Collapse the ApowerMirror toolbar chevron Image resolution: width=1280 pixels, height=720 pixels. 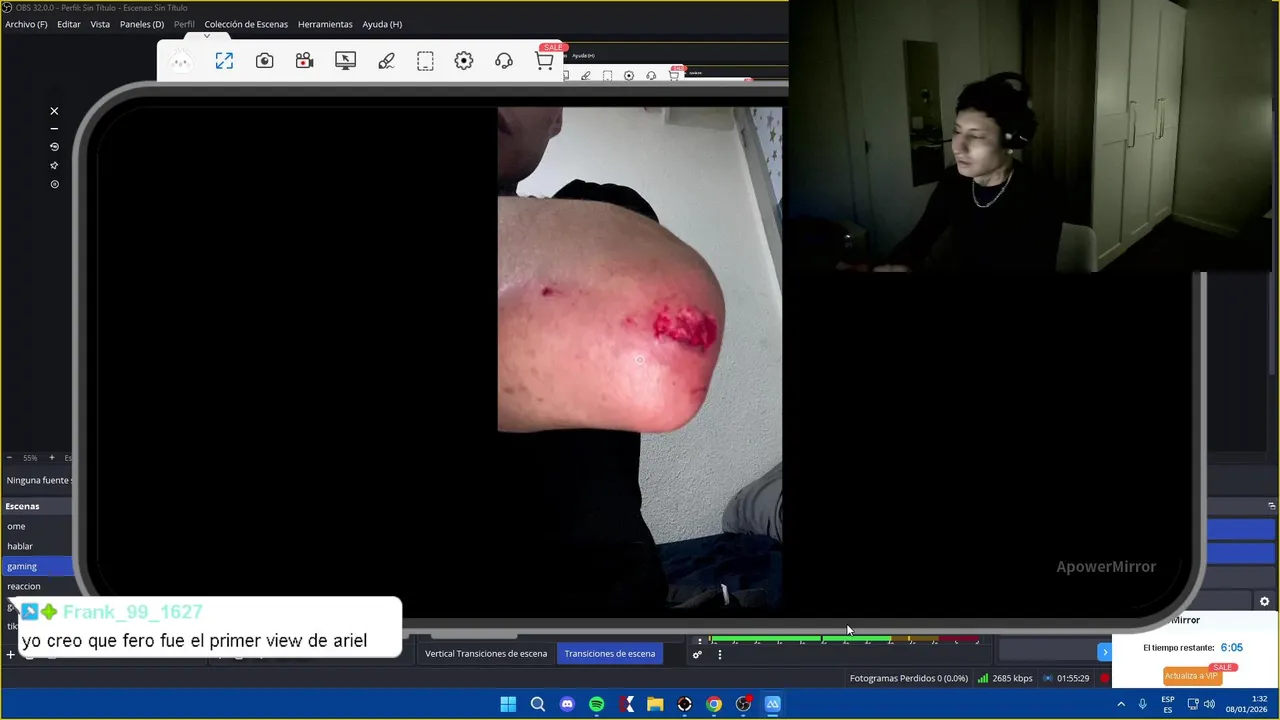click(207, 36)
